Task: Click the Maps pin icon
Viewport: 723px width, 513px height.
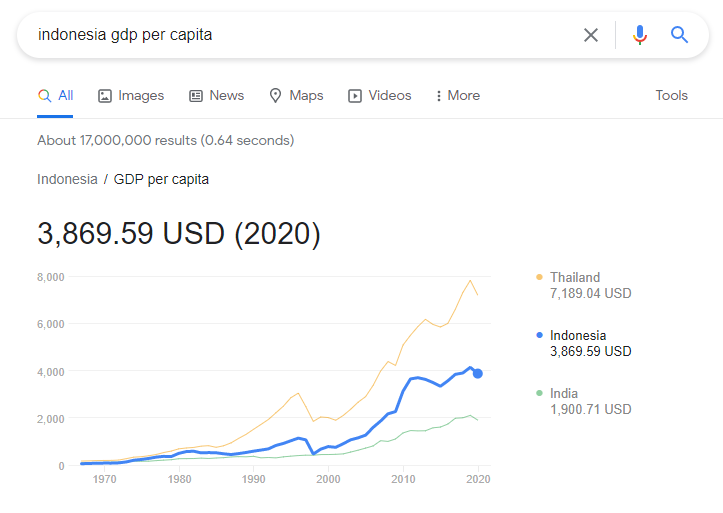Action: pyautogui.click(x=276, y=96)
